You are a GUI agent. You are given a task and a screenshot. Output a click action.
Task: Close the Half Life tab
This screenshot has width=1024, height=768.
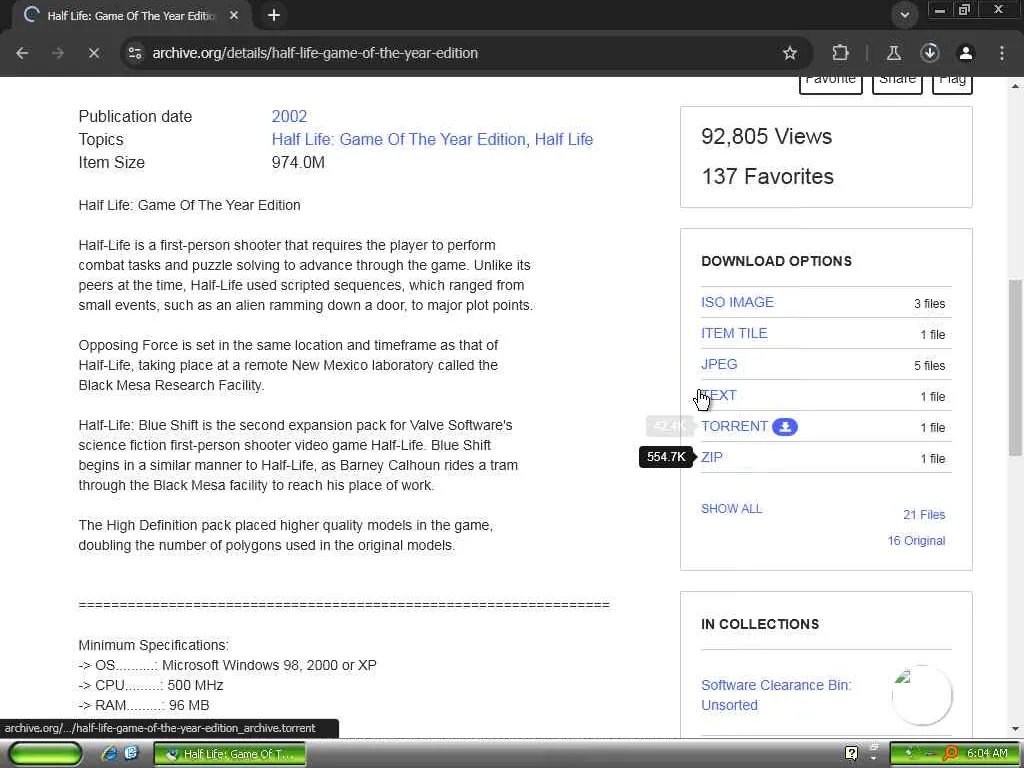click(234, 15)
